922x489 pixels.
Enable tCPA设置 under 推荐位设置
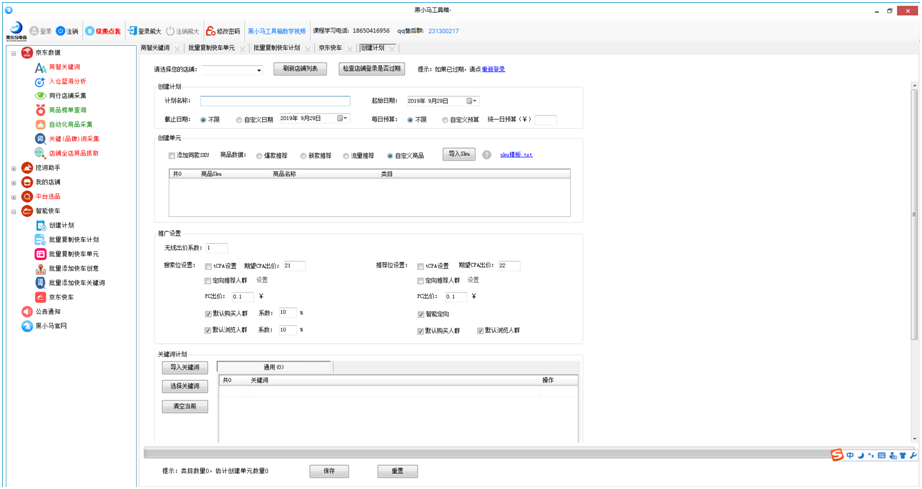[420, 266]
